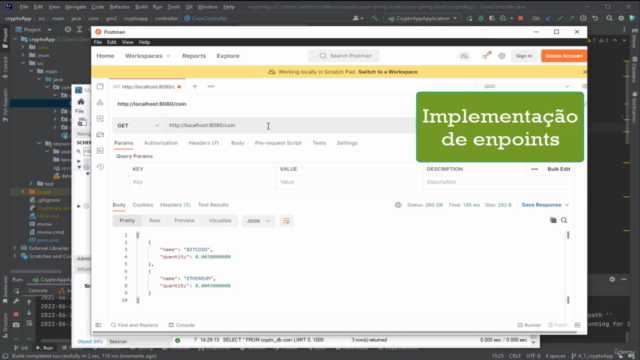Open tab options ellipsis next to plus
Viewport: 640px width, 360px height.
211,87
